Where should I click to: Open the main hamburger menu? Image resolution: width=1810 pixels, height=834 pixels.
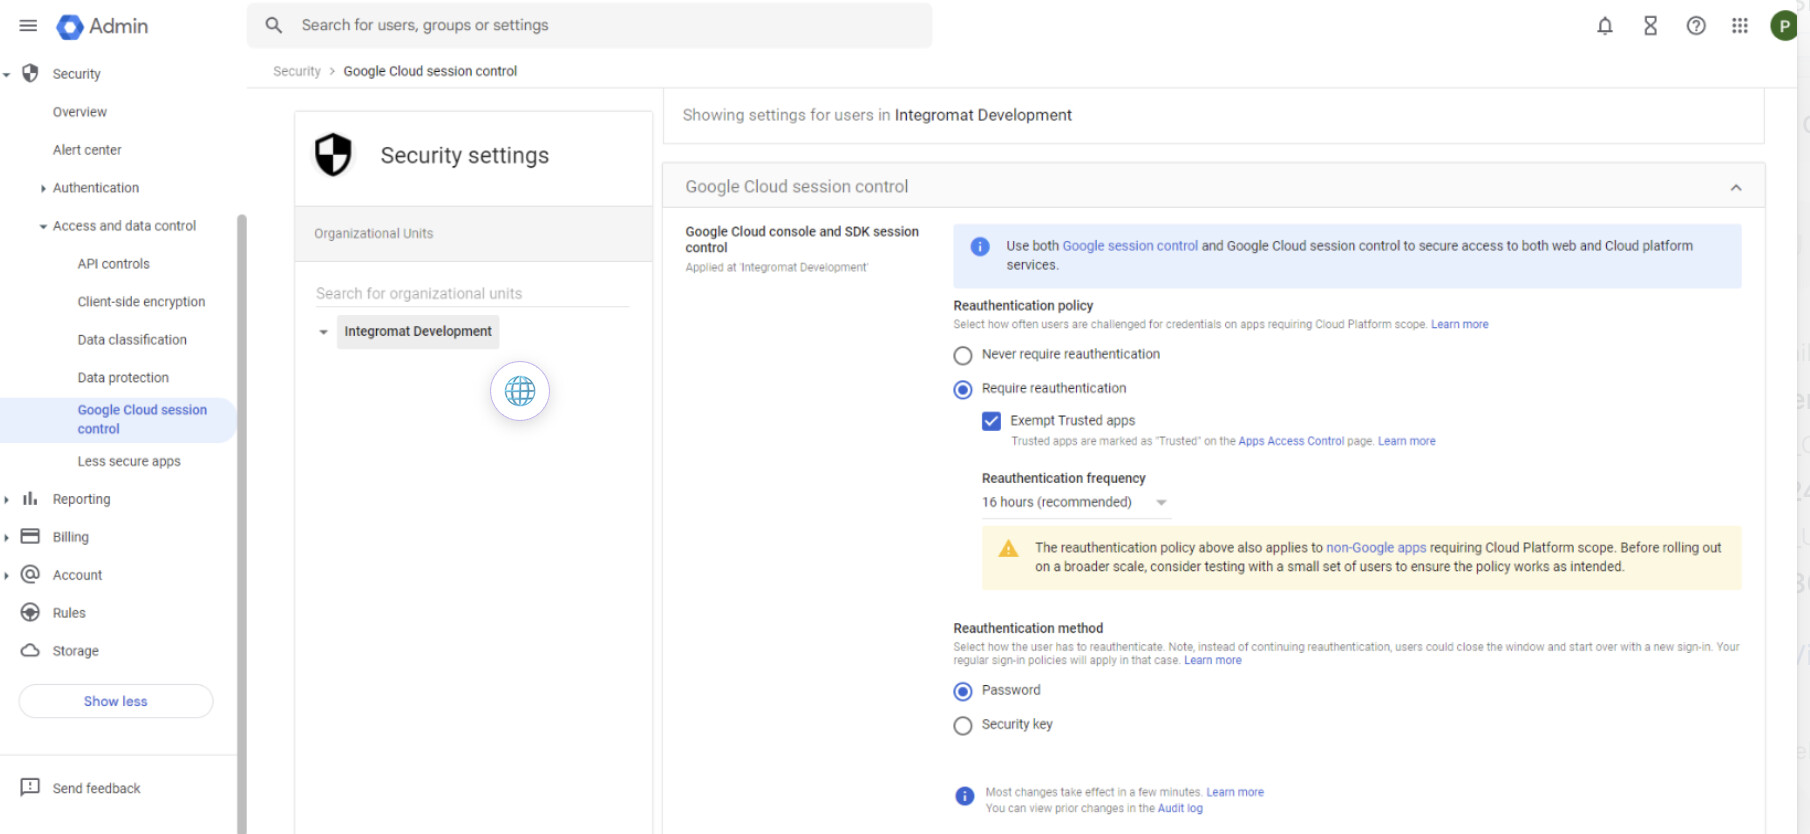(x=28, y=26)
